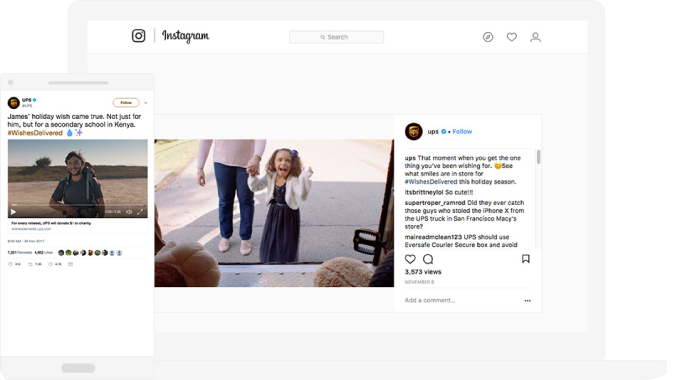Open the three-dot post options menu
The height and width of the screenshot is (380, 680).
527,301
